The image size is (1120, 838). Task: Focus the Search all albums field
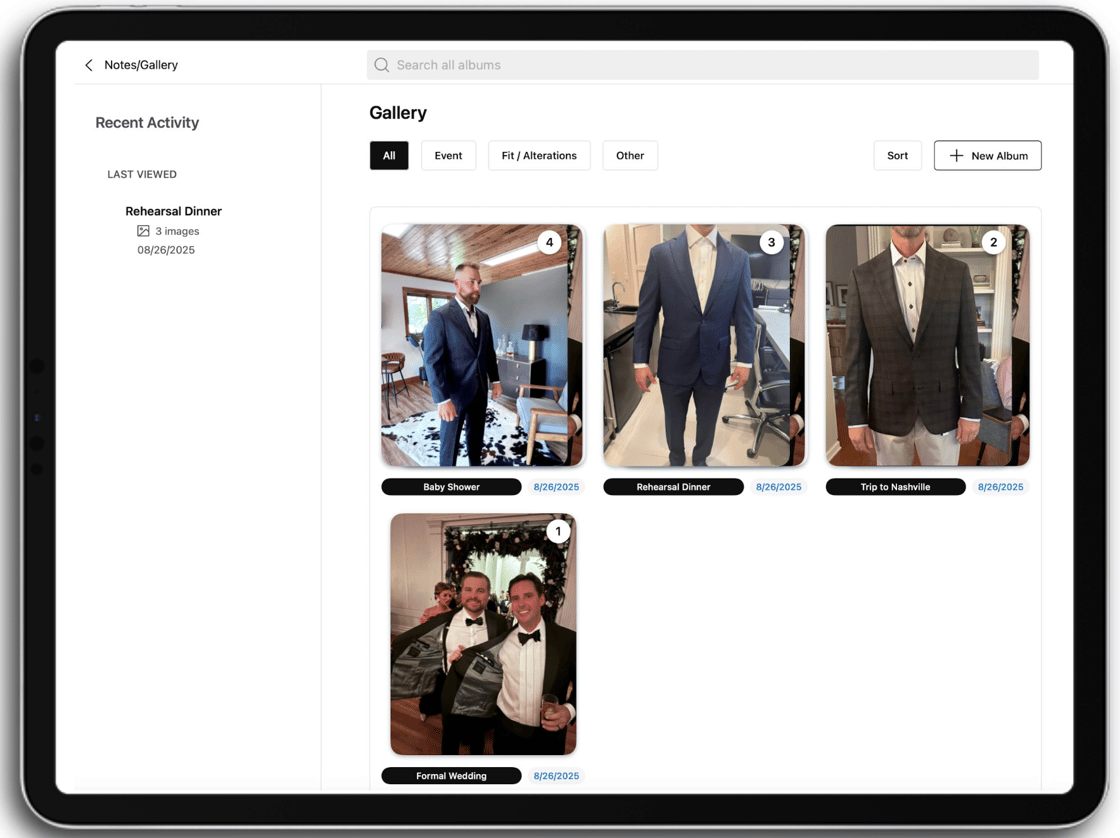coord(703,65)
